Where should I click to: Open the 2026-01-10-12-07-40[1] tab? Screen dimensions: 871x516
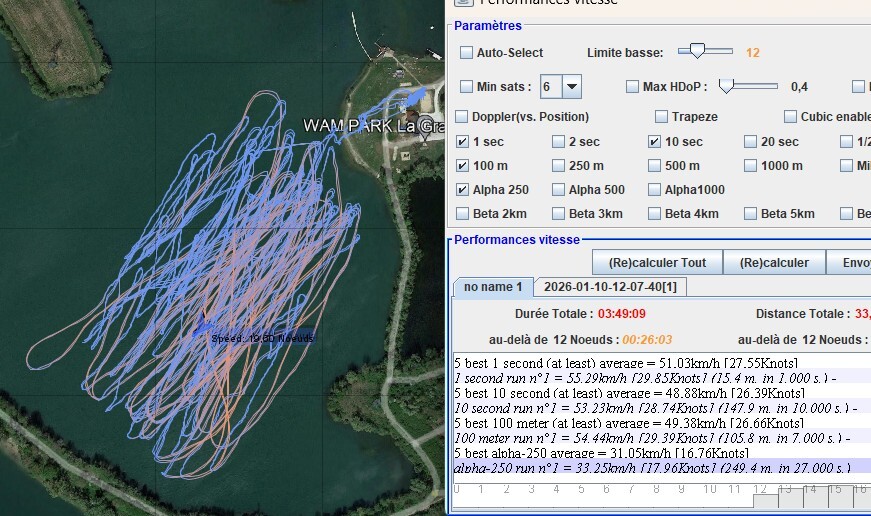(x=609, y=287)
